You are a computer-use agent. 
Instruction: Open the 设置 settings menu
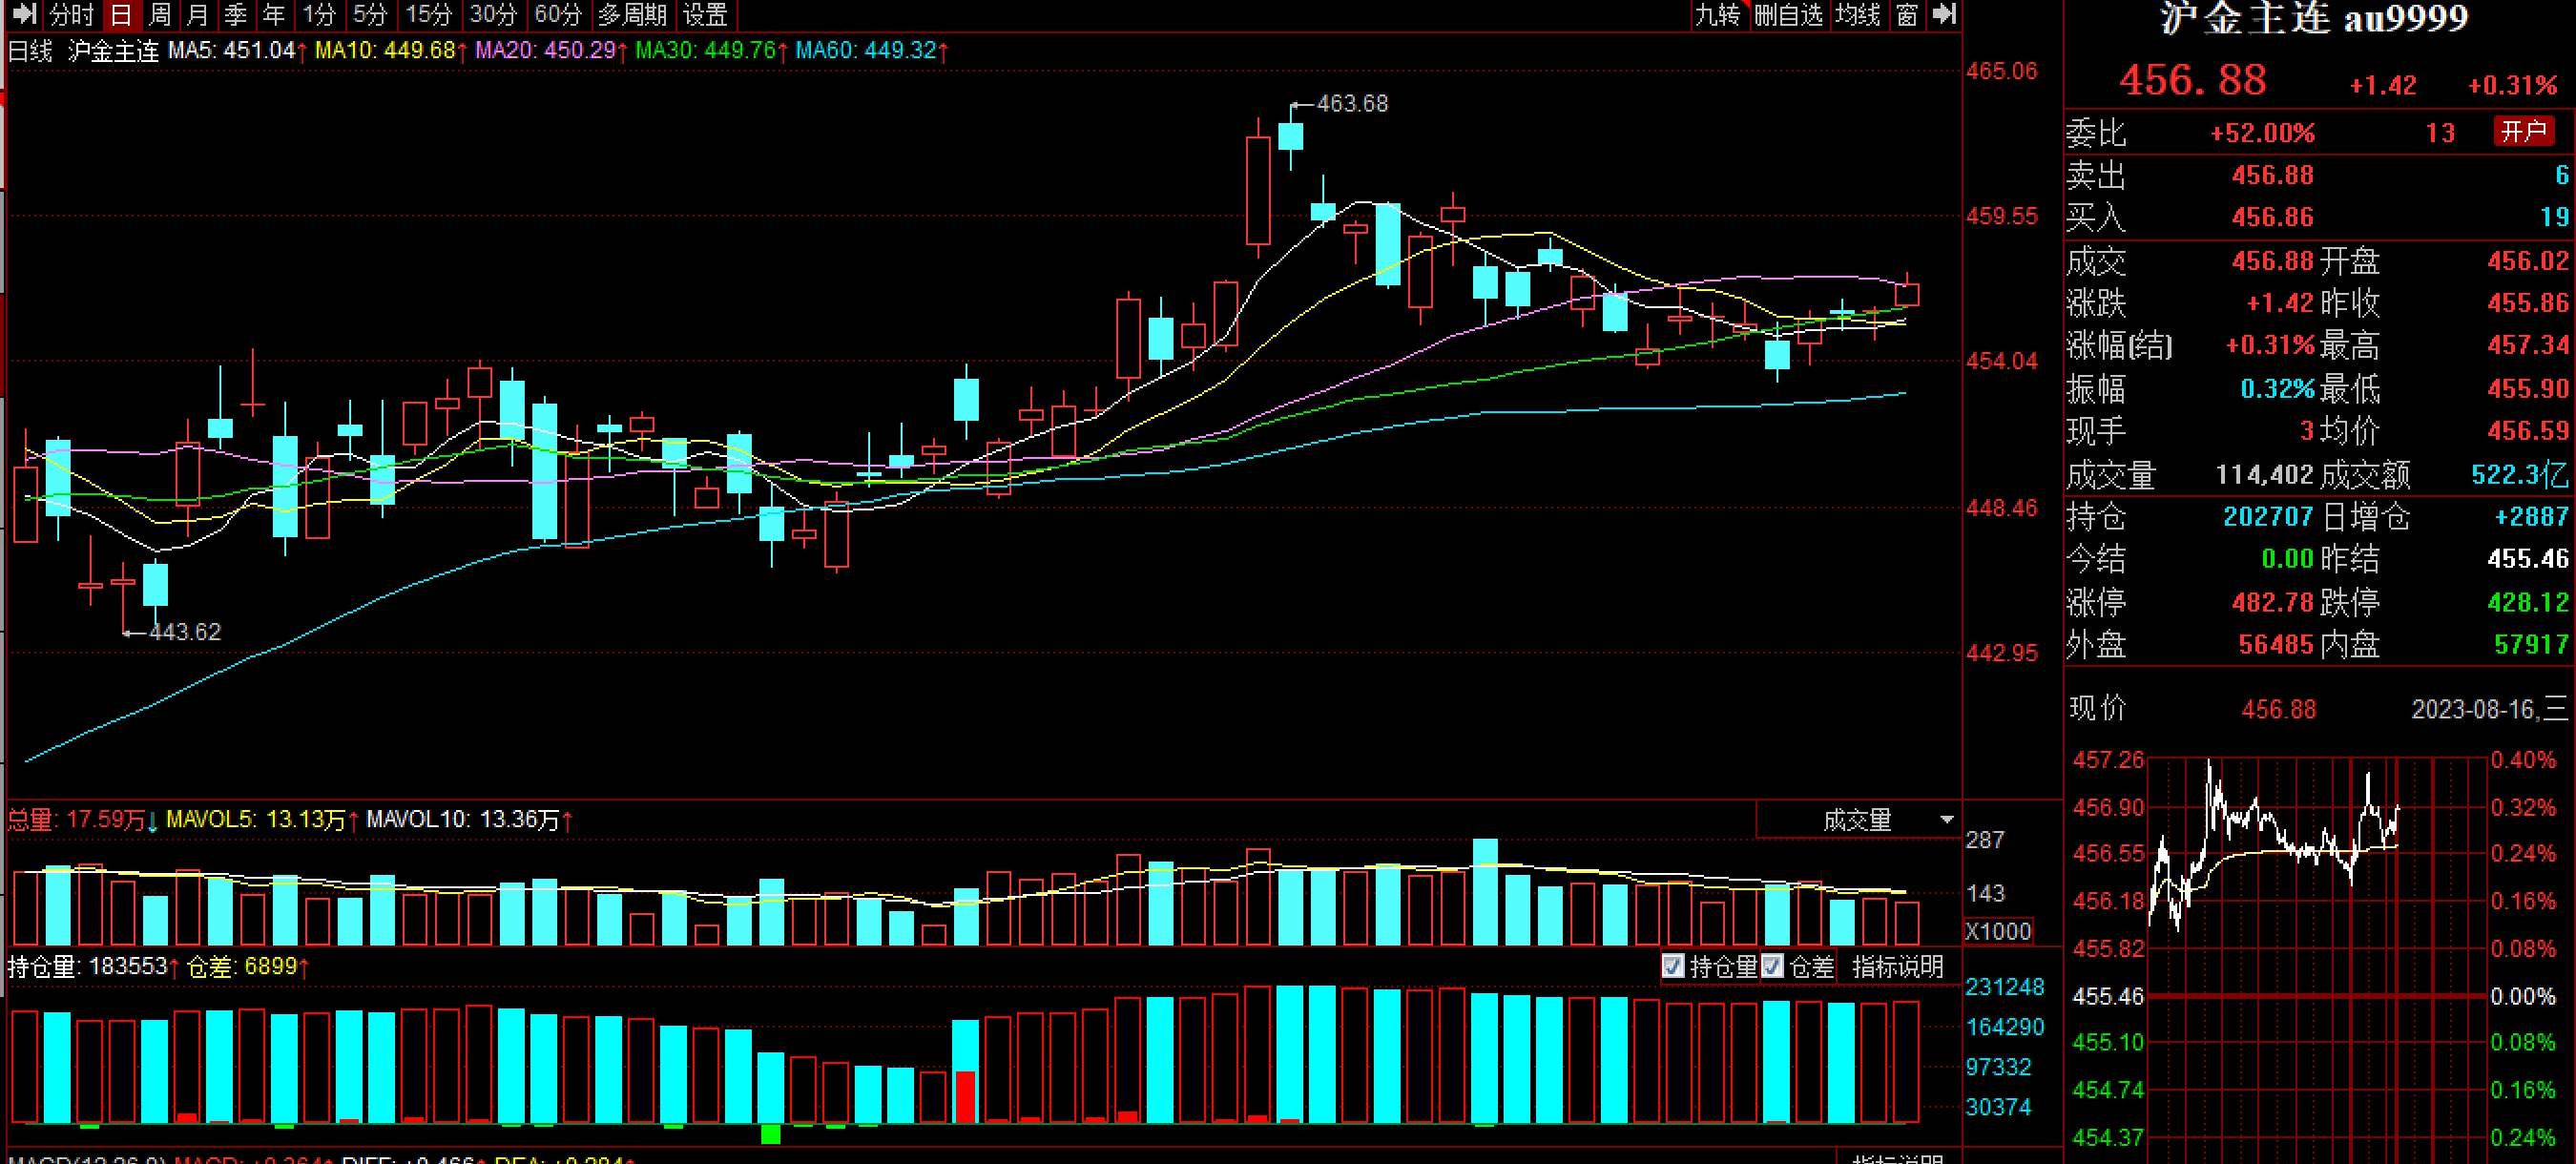click(x=705, y=15)
